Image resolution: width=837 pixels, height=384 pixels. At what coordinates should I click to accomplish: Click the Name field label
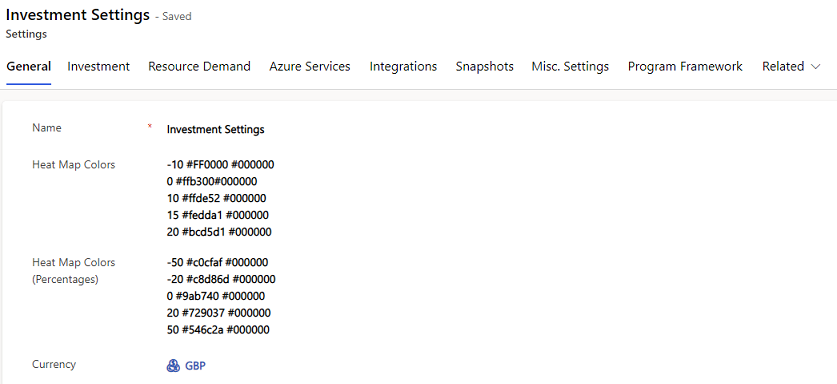[46, 128]
